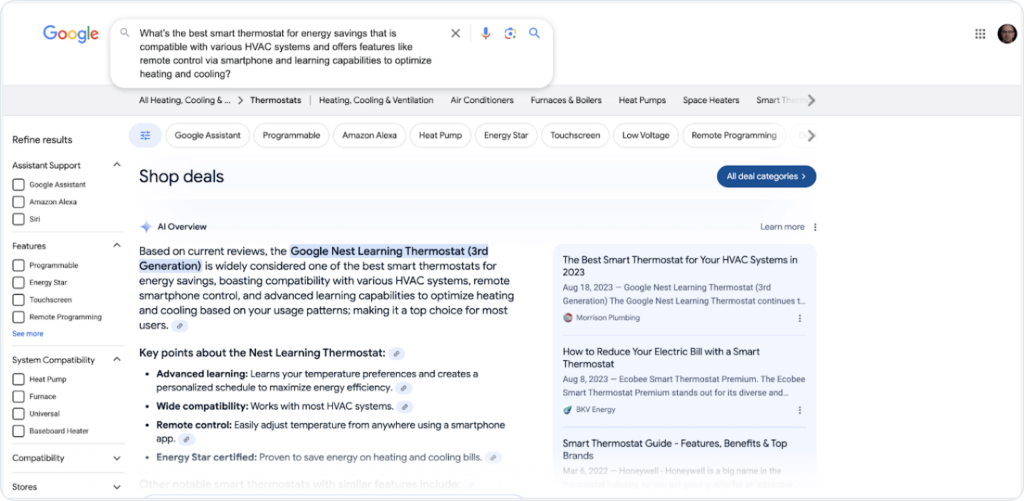Tick the Heat Pump compatibility checkbox

(19, 380)
